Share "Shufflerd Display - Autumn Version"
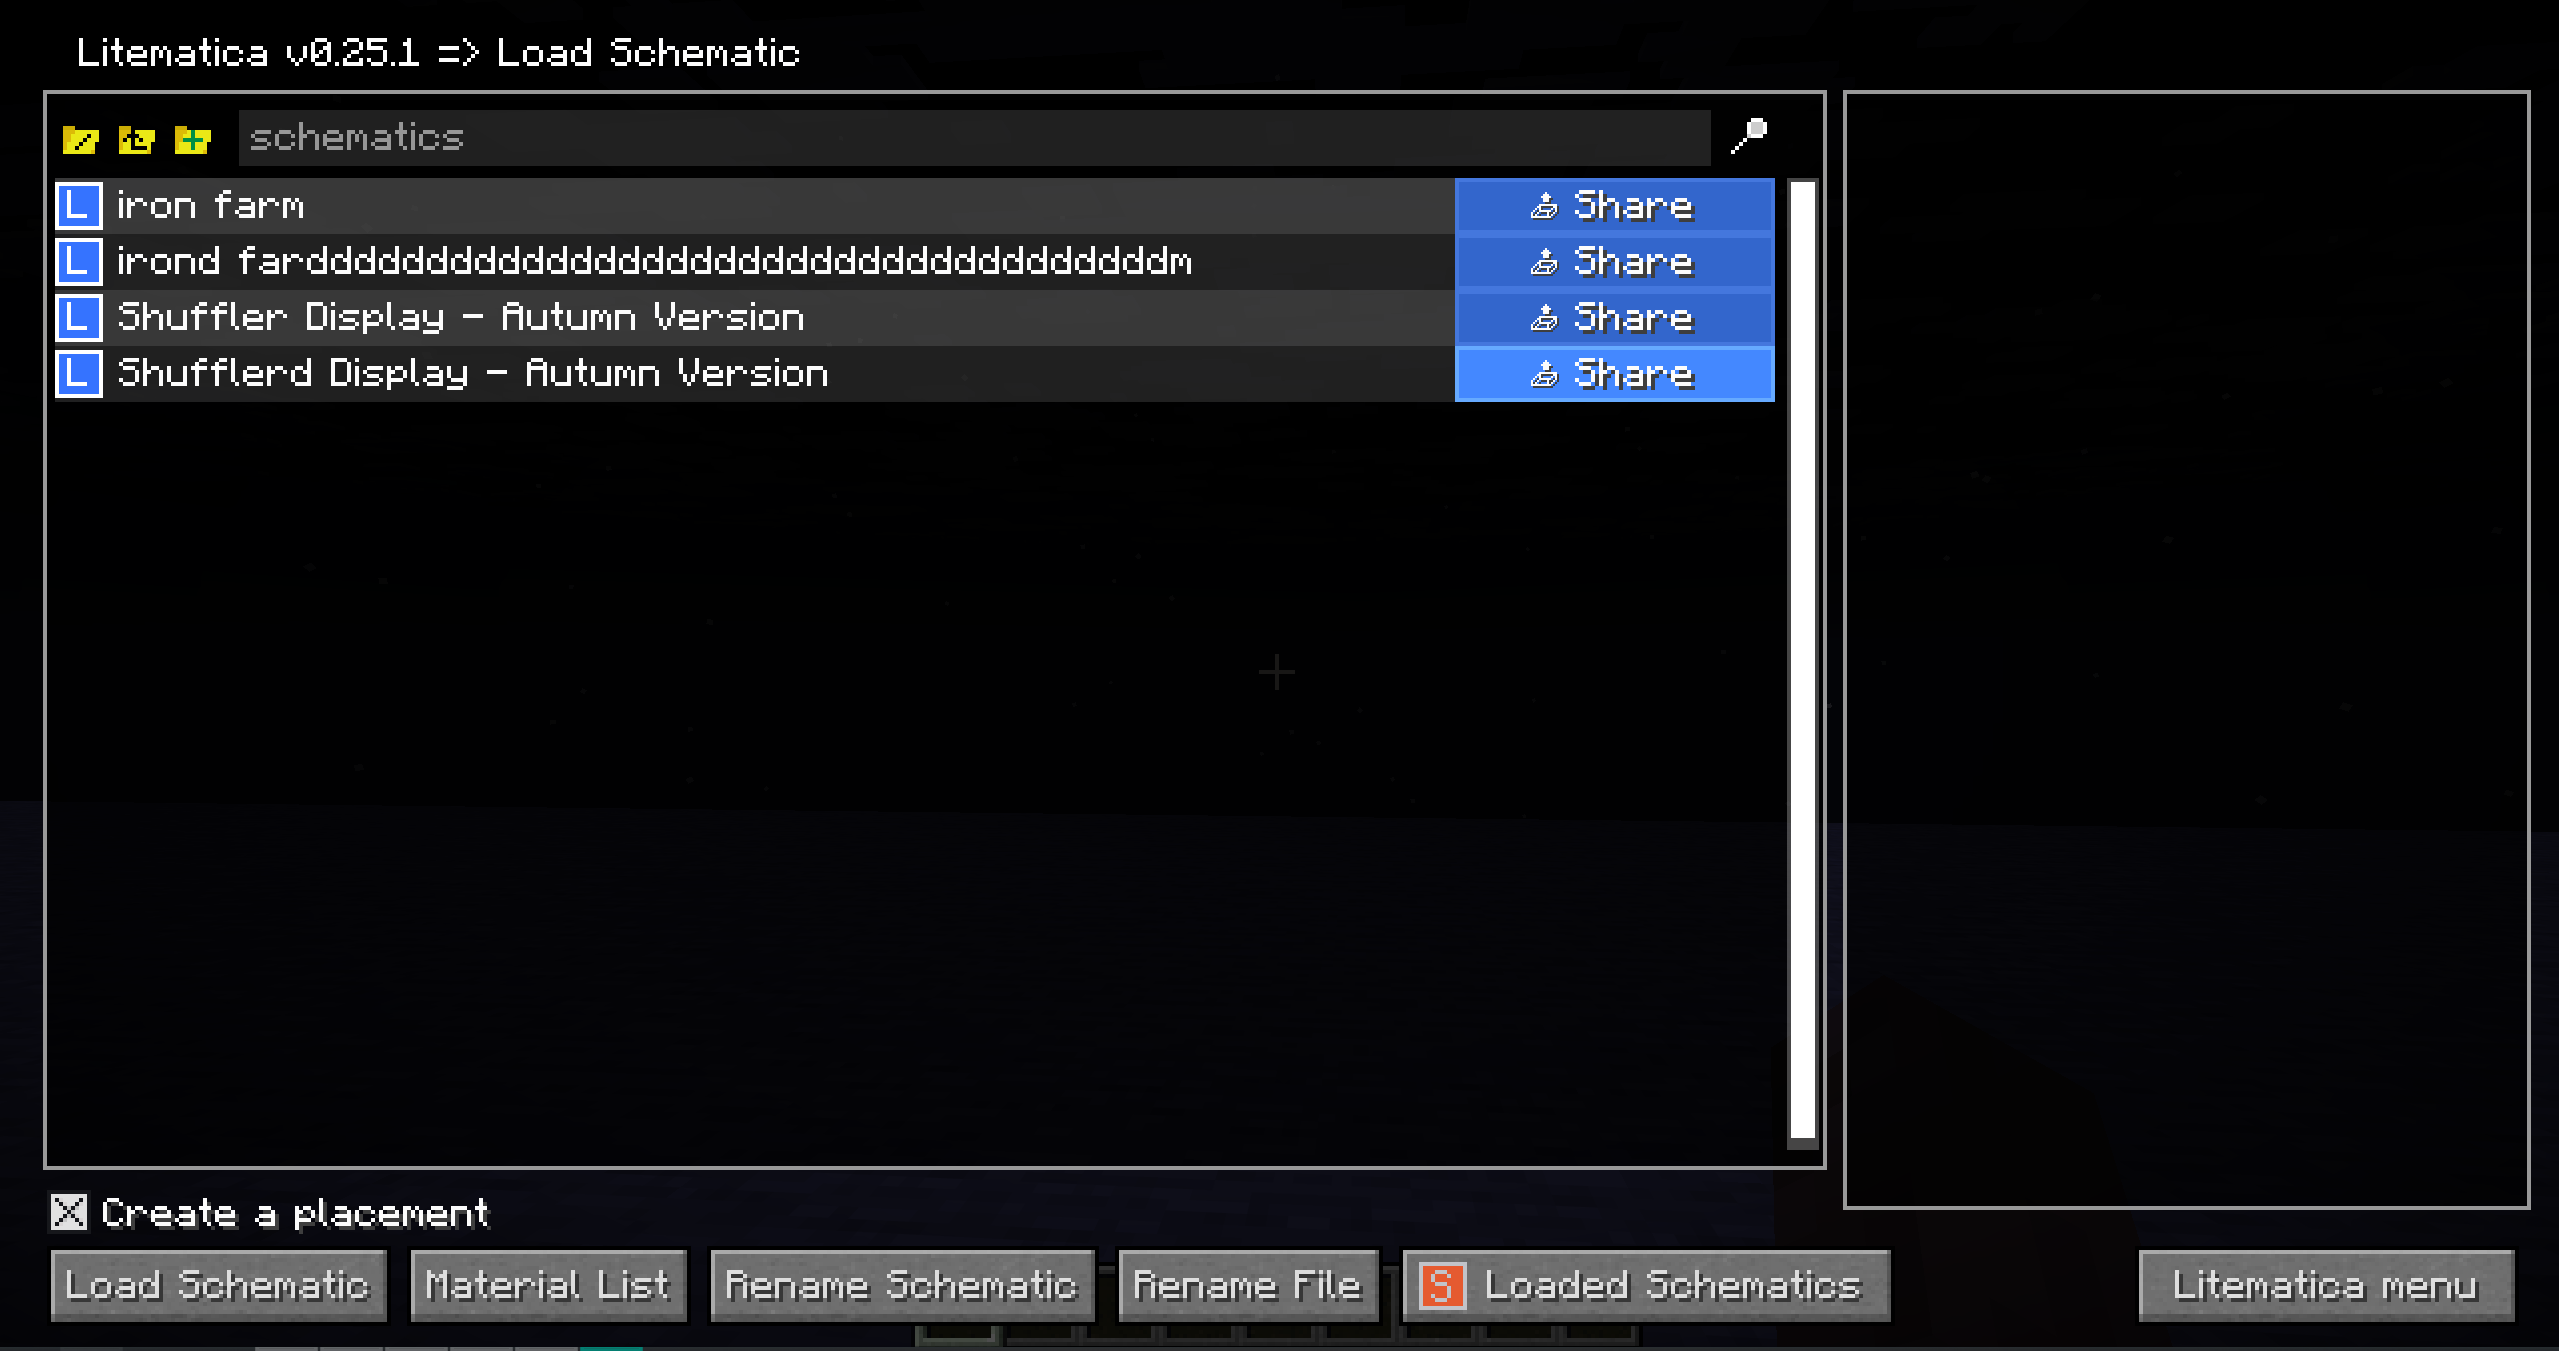The width and height of the screenshot is (2559, 1351). click(x=1615, y=373)
